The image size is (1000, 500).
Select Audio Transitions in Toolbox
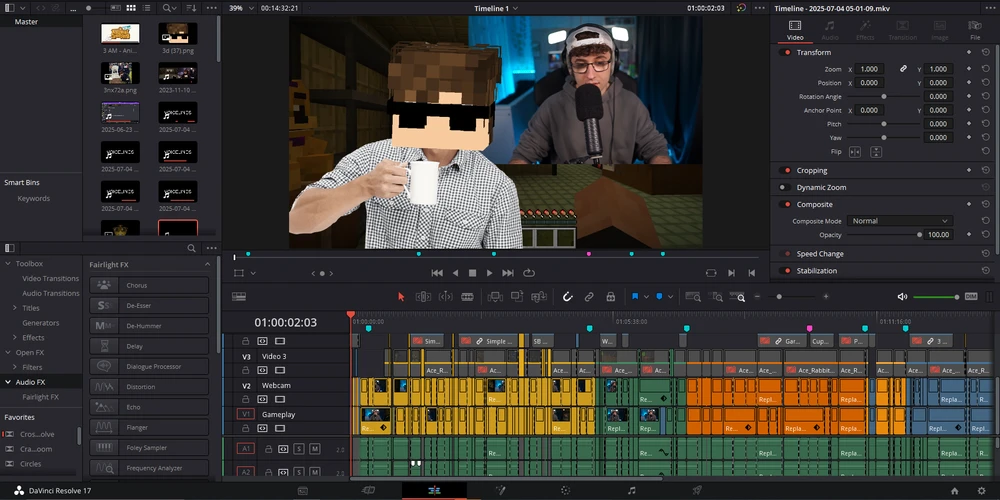tap(50, 293)
